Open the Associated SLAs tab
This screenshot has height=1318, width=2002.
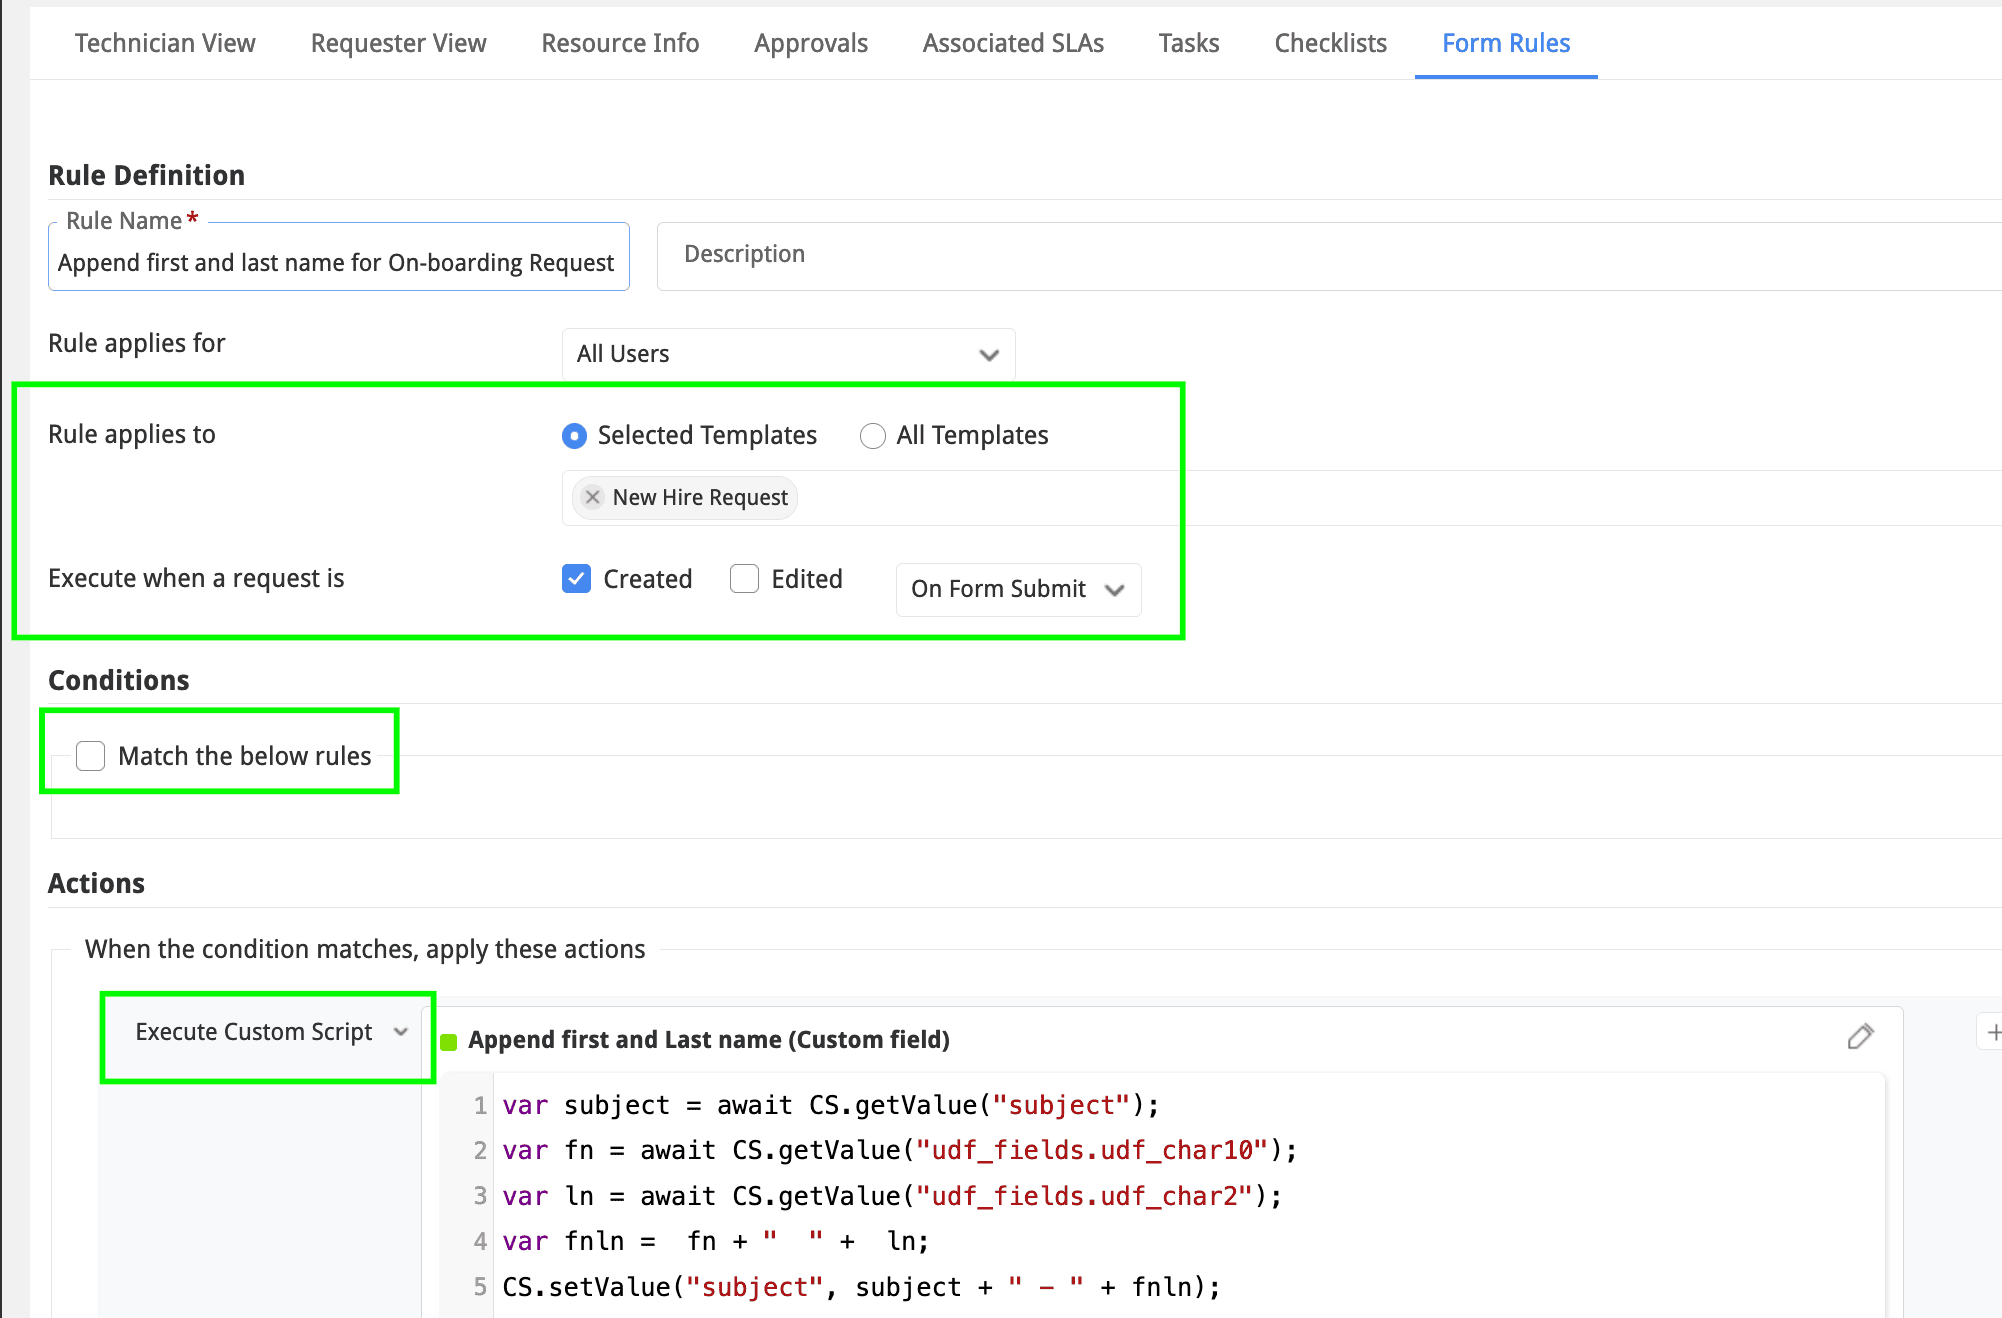1012,43
